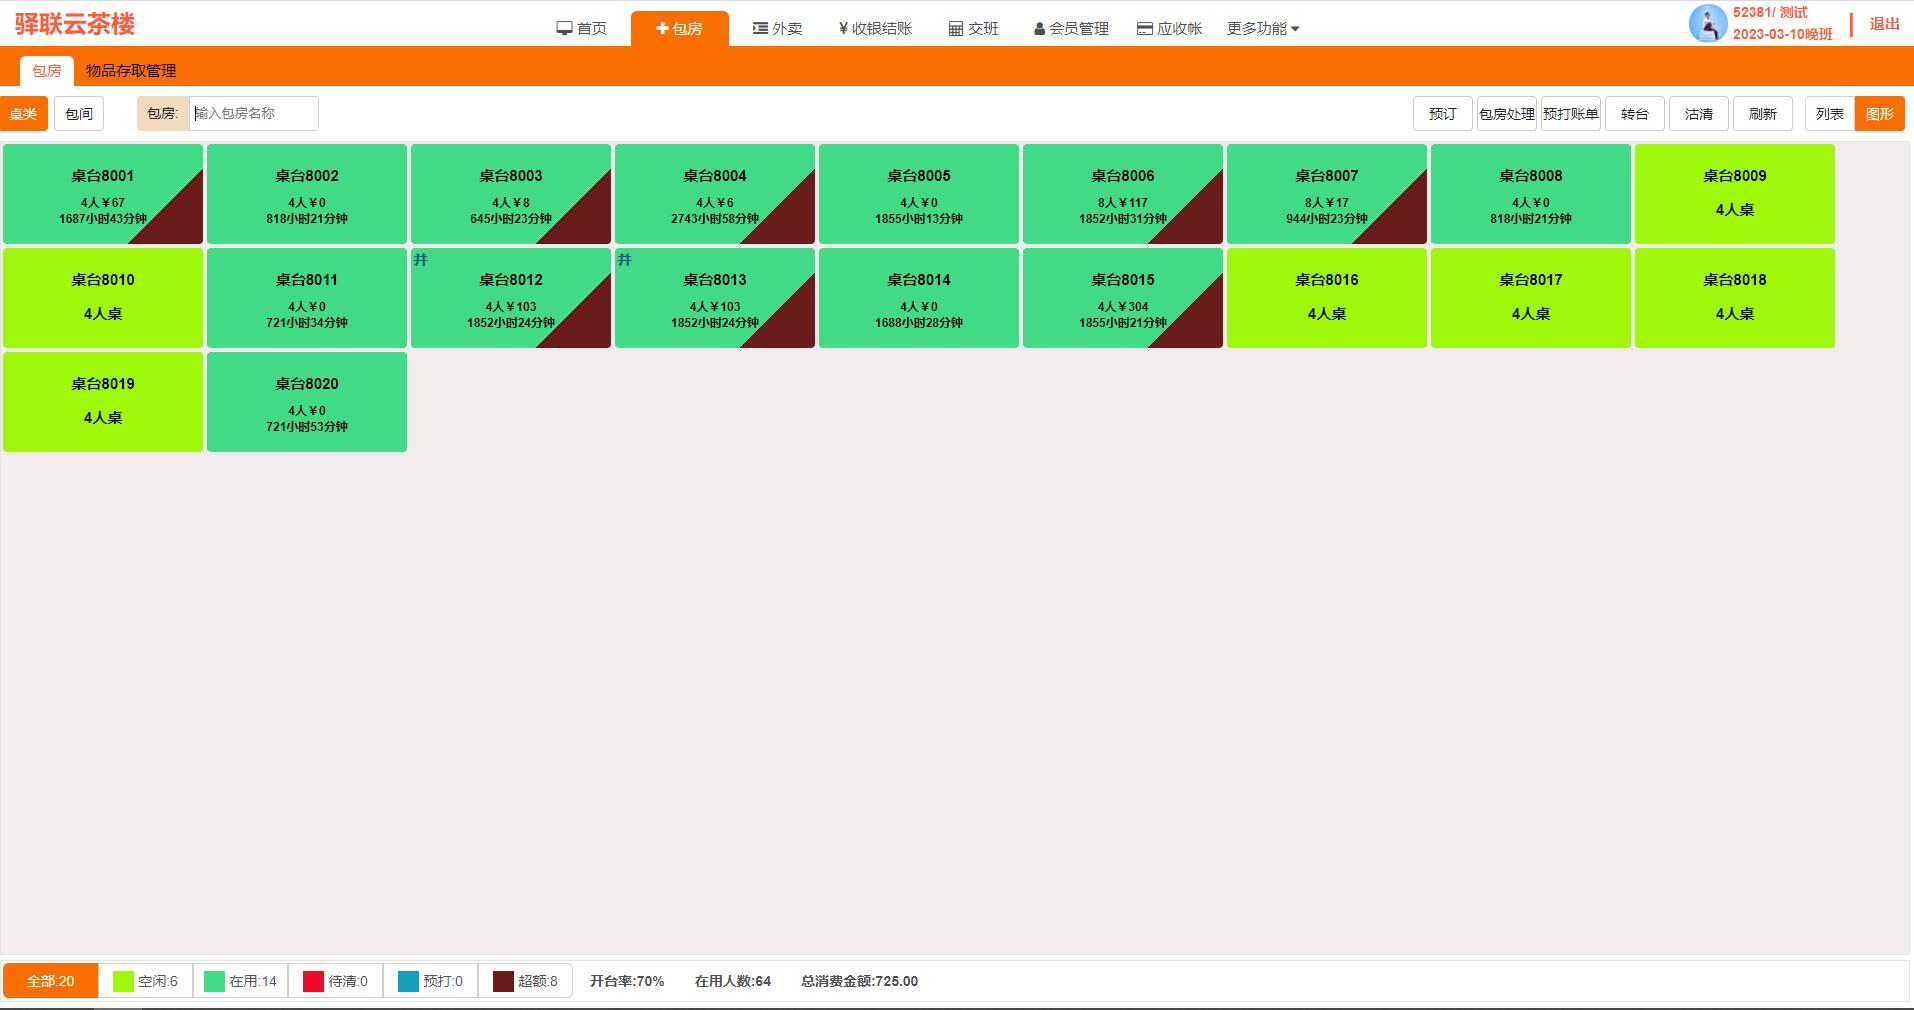1914x1010 pixels.
Task: Click the merged-table icon on 桌台8012
Action: pyautogui.click(x=421, y=260)
